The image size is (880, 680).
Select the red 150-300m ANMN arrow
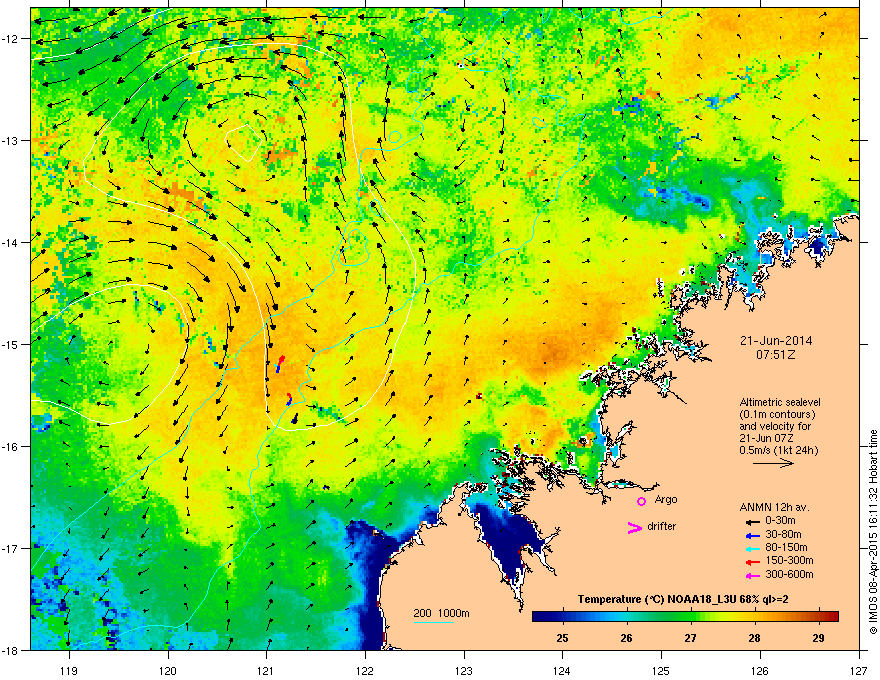tap(753, 561)
